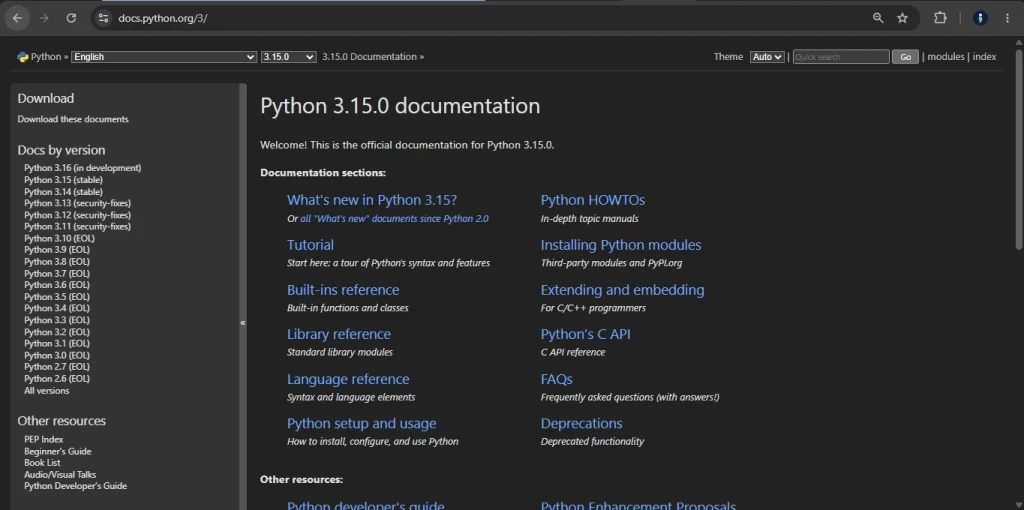Open Python's C API link
This screenshot has height=510, width=1024.
click(586, 334)
